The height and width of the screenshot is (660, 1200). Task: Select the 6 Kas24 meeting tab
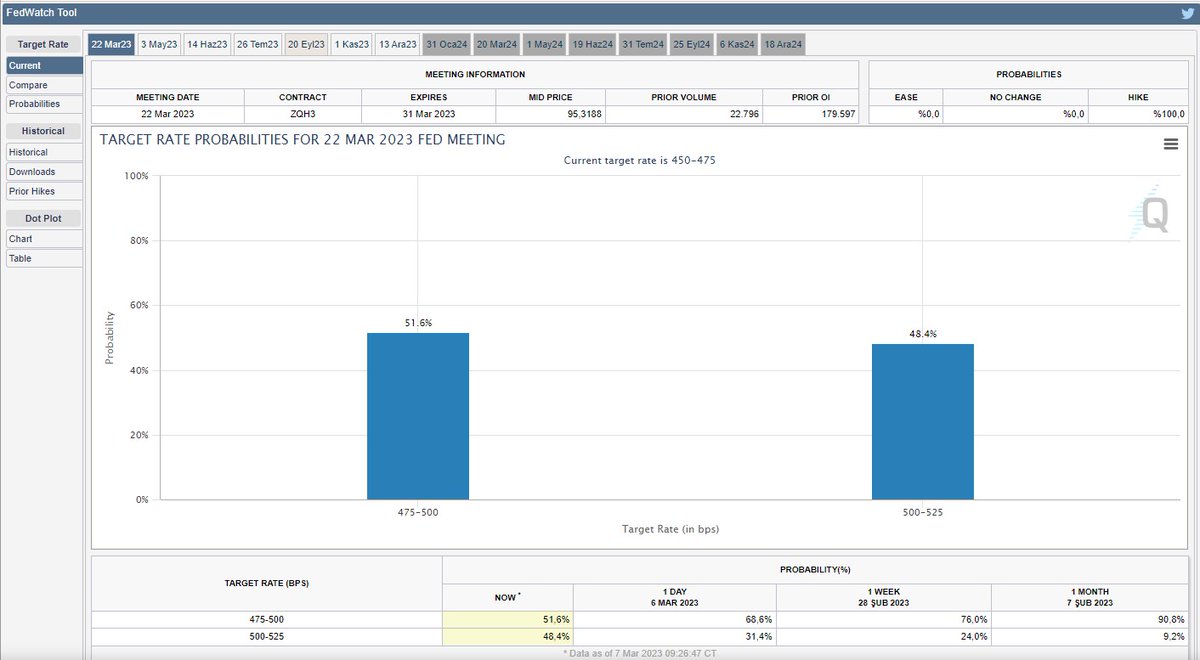(x=737, y=44)
